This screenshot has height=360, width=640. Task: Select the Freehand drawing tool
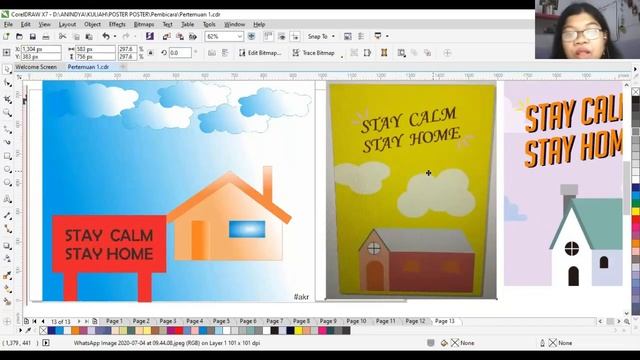[7, 129]
